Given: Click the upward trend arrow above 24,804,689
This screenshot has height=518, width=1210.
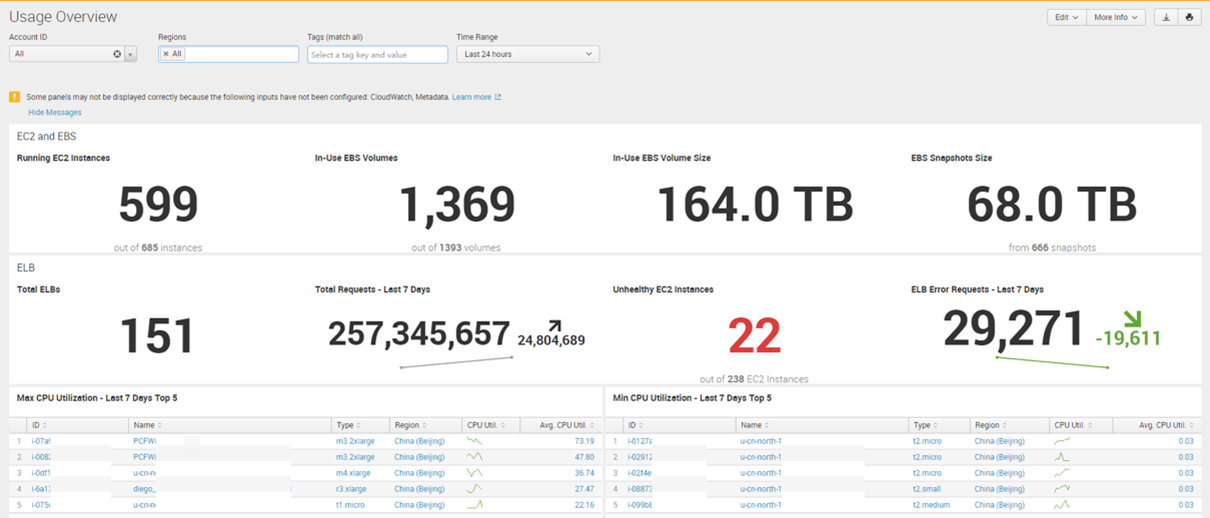Looking at the screenshot, I should click(554, 325).
